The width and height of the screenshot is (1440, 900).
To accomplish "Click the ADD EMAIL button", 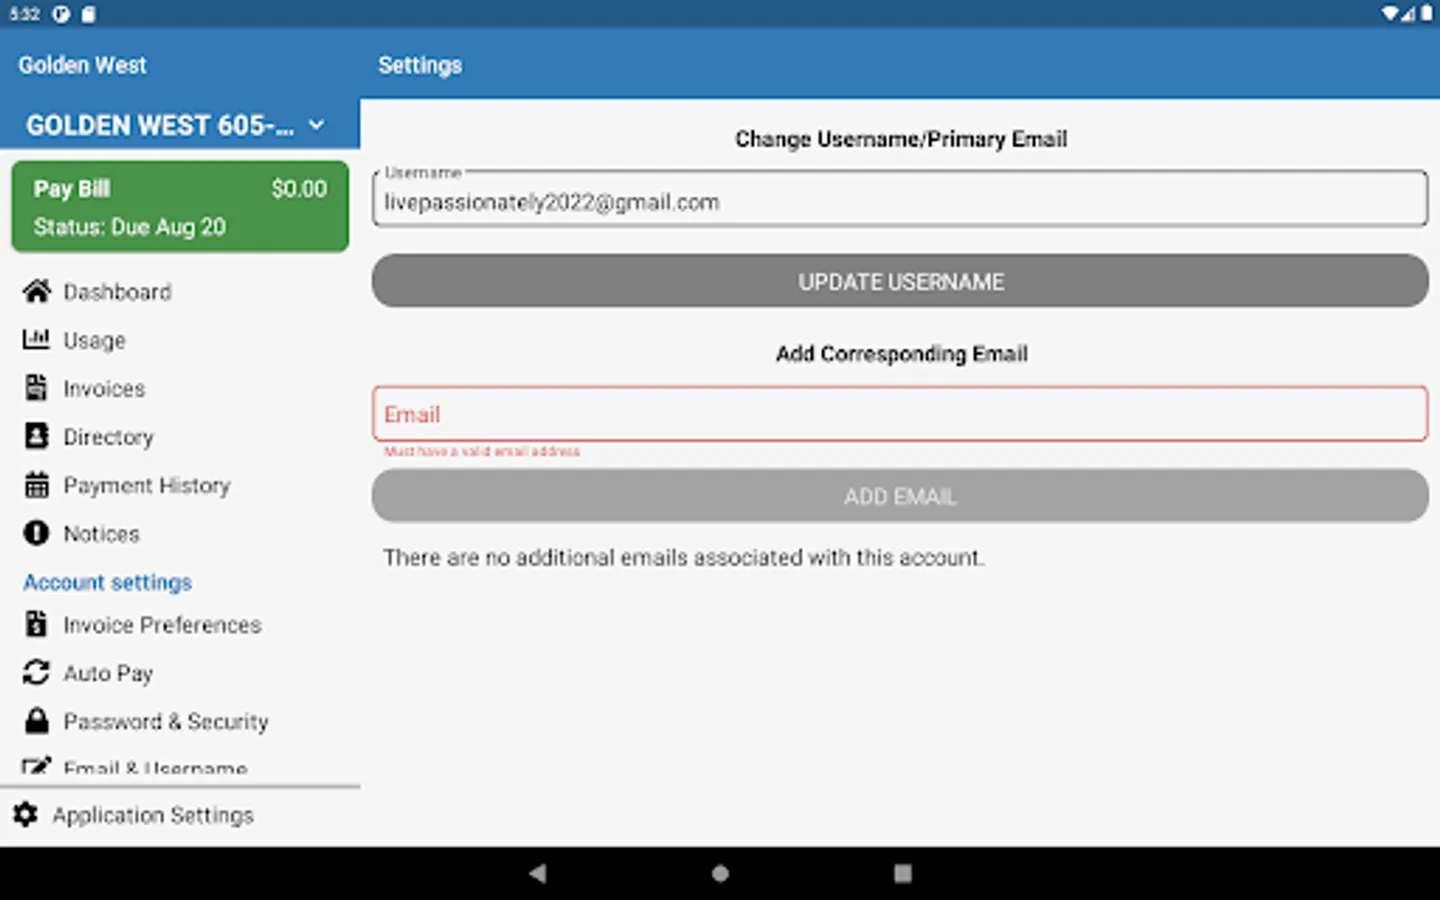I will tap(900, 496).
